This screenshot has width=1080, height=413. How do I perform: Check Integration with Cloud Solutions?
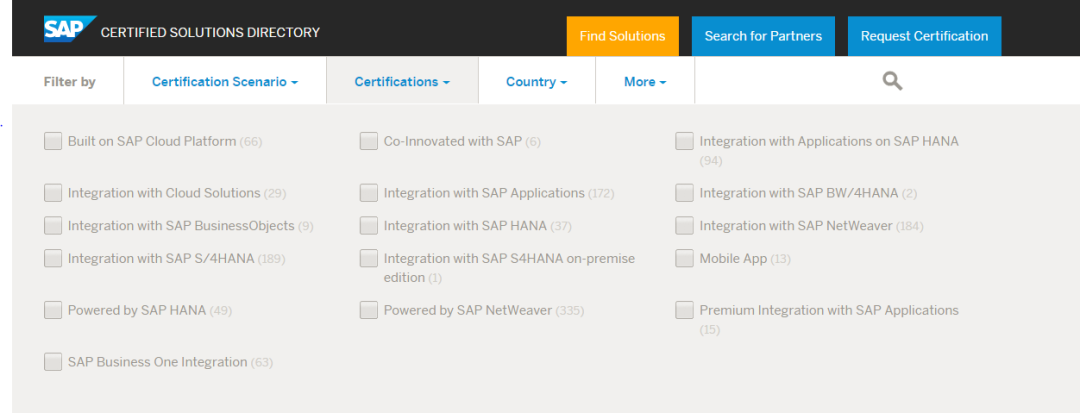coord(53,193)
